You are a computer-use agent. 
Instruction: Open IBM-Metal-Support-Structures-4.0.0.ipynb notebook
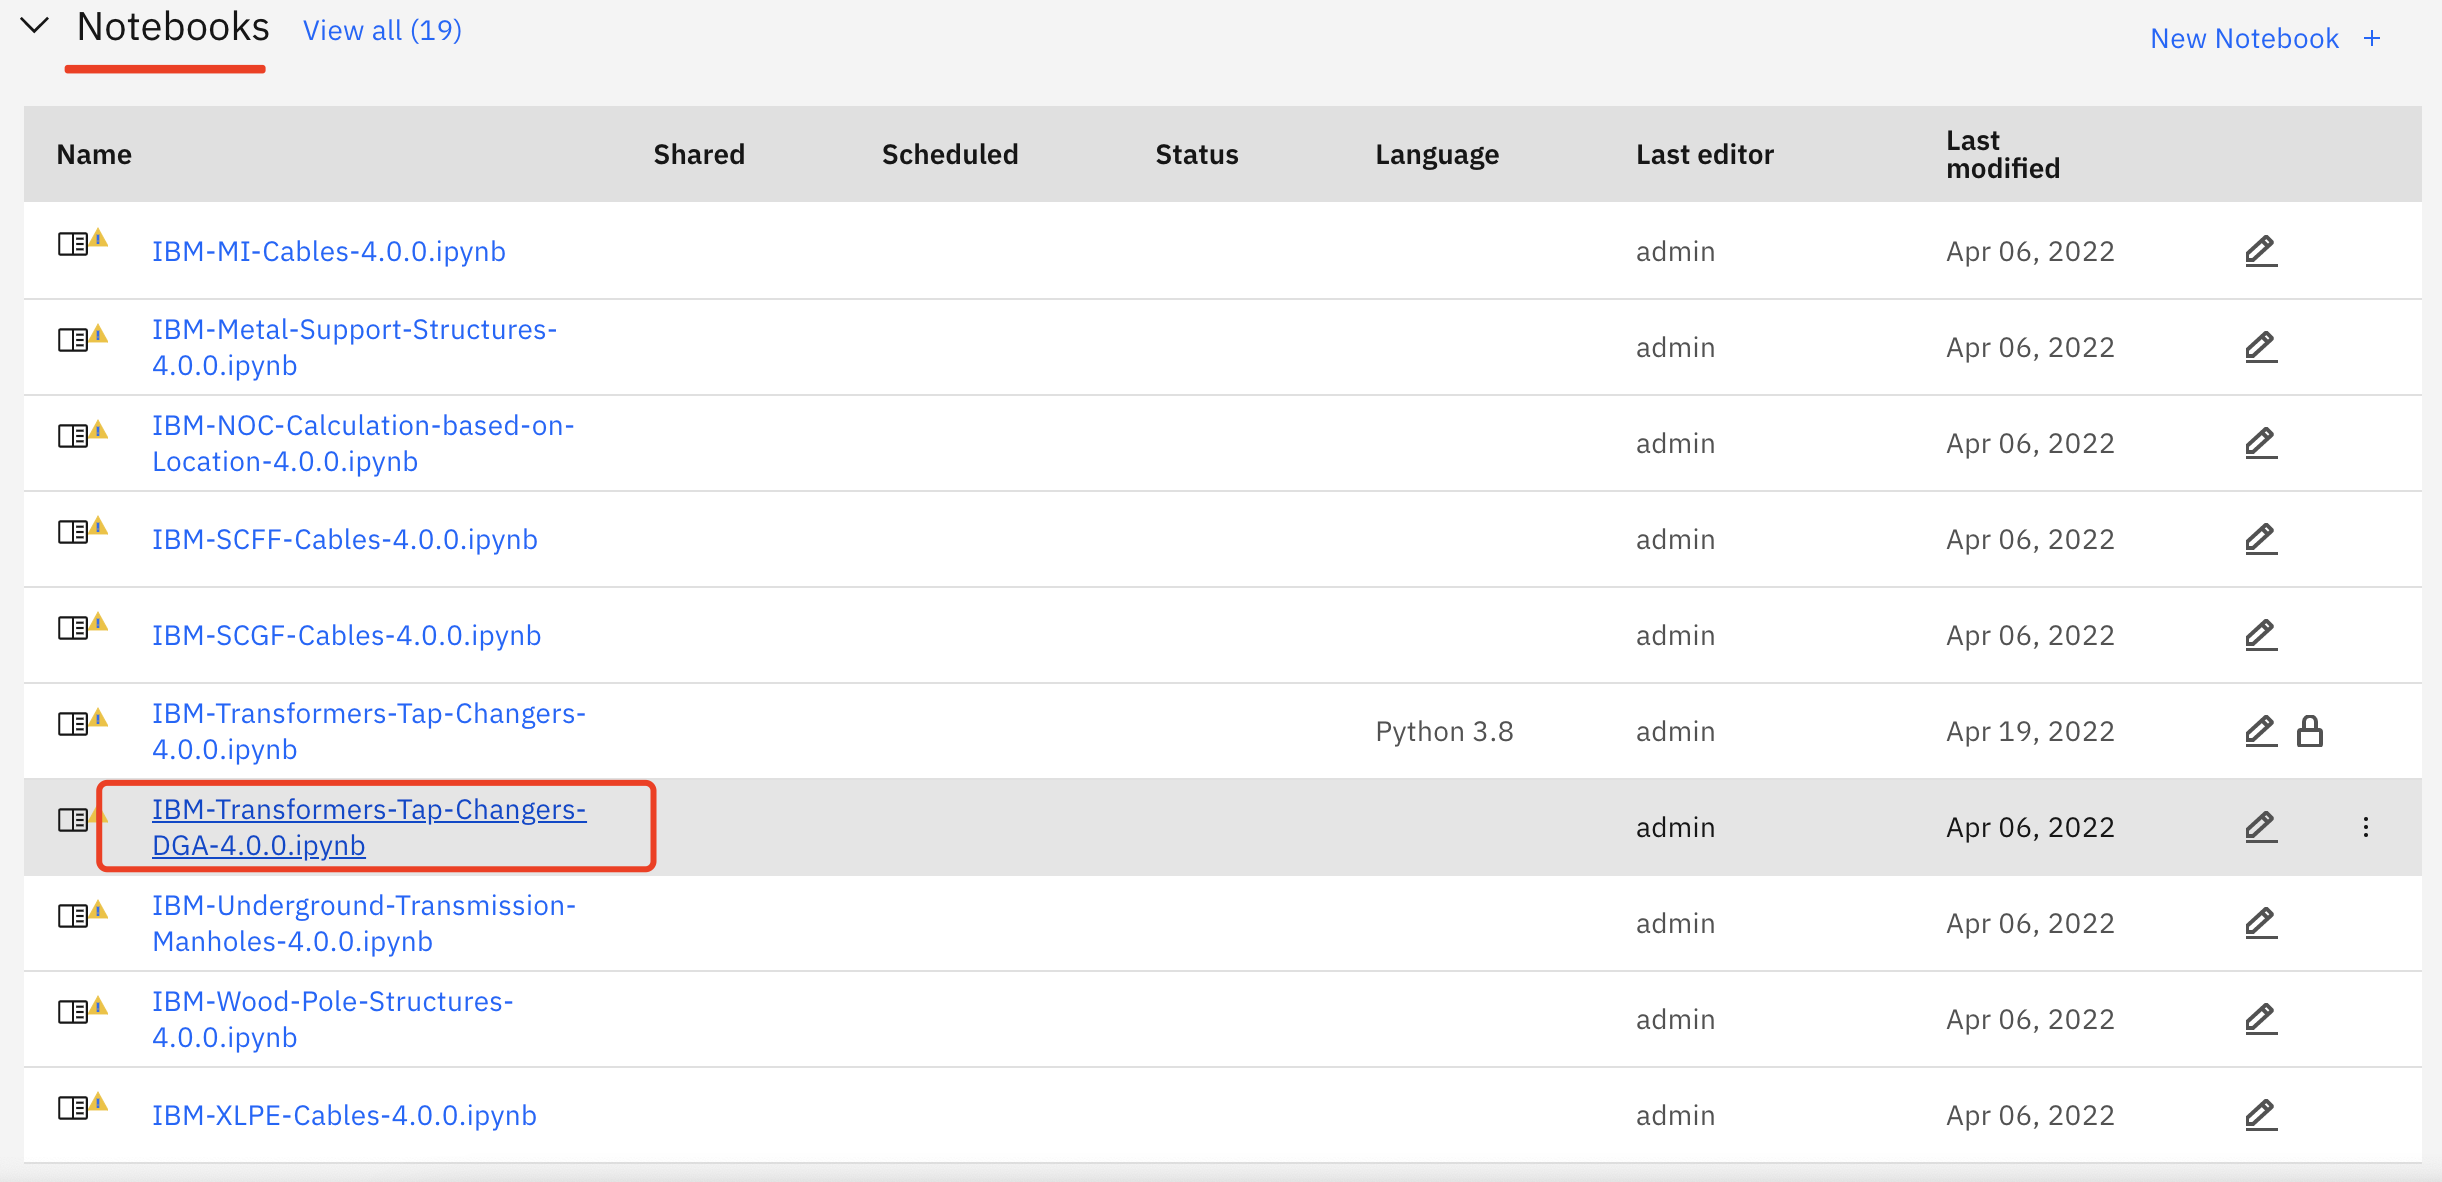tap(354, 347)
